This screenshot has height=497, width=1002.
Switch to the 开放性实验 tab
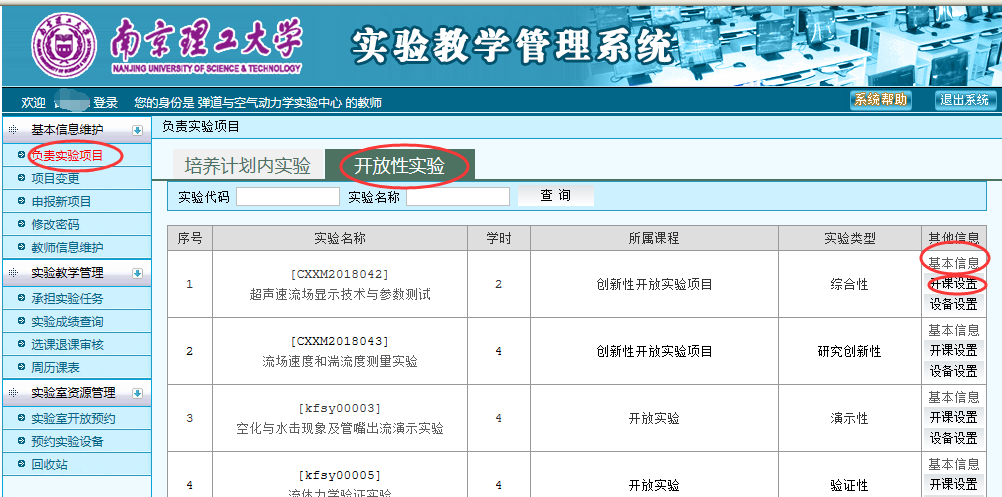coord(399,166)
